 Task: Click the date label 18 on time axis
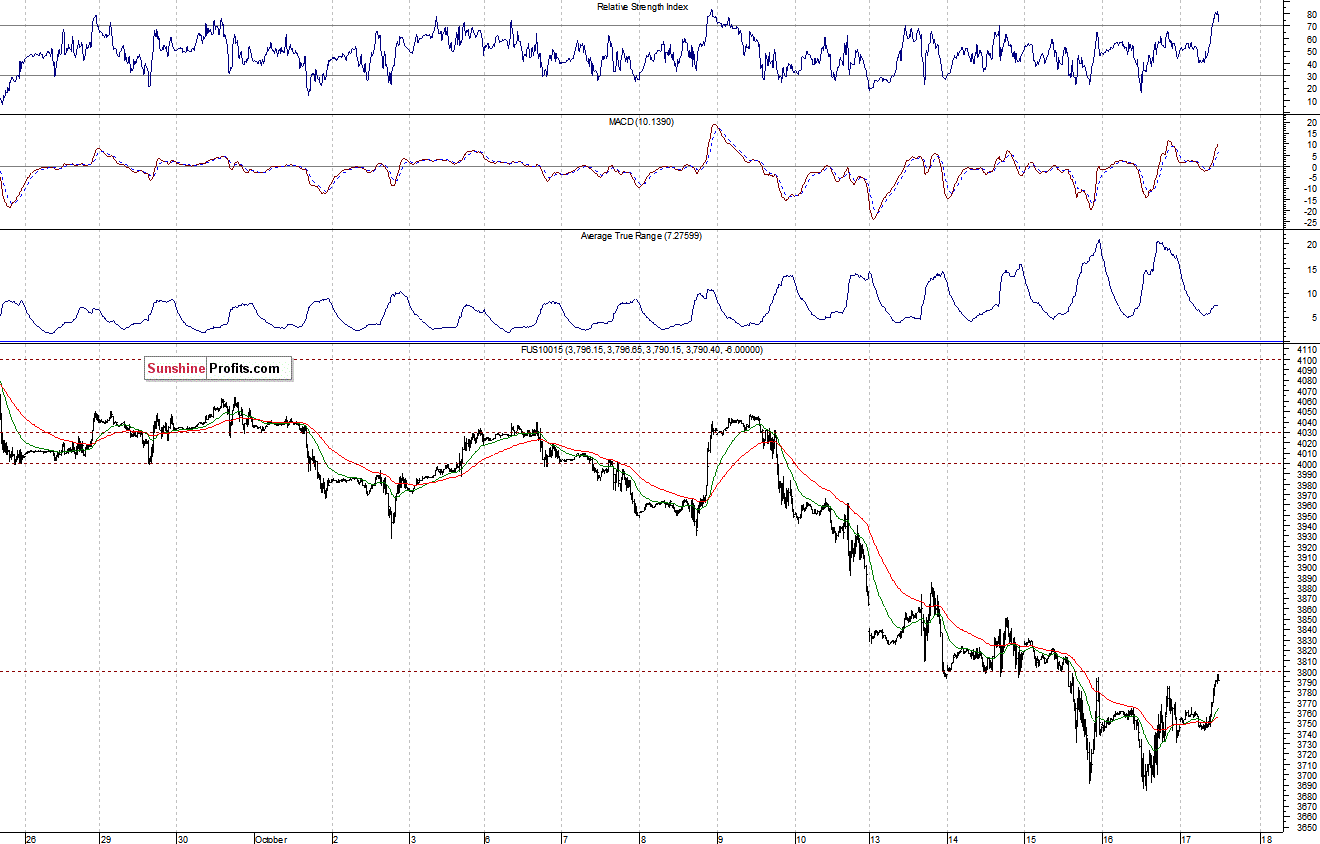point(1266,839)
